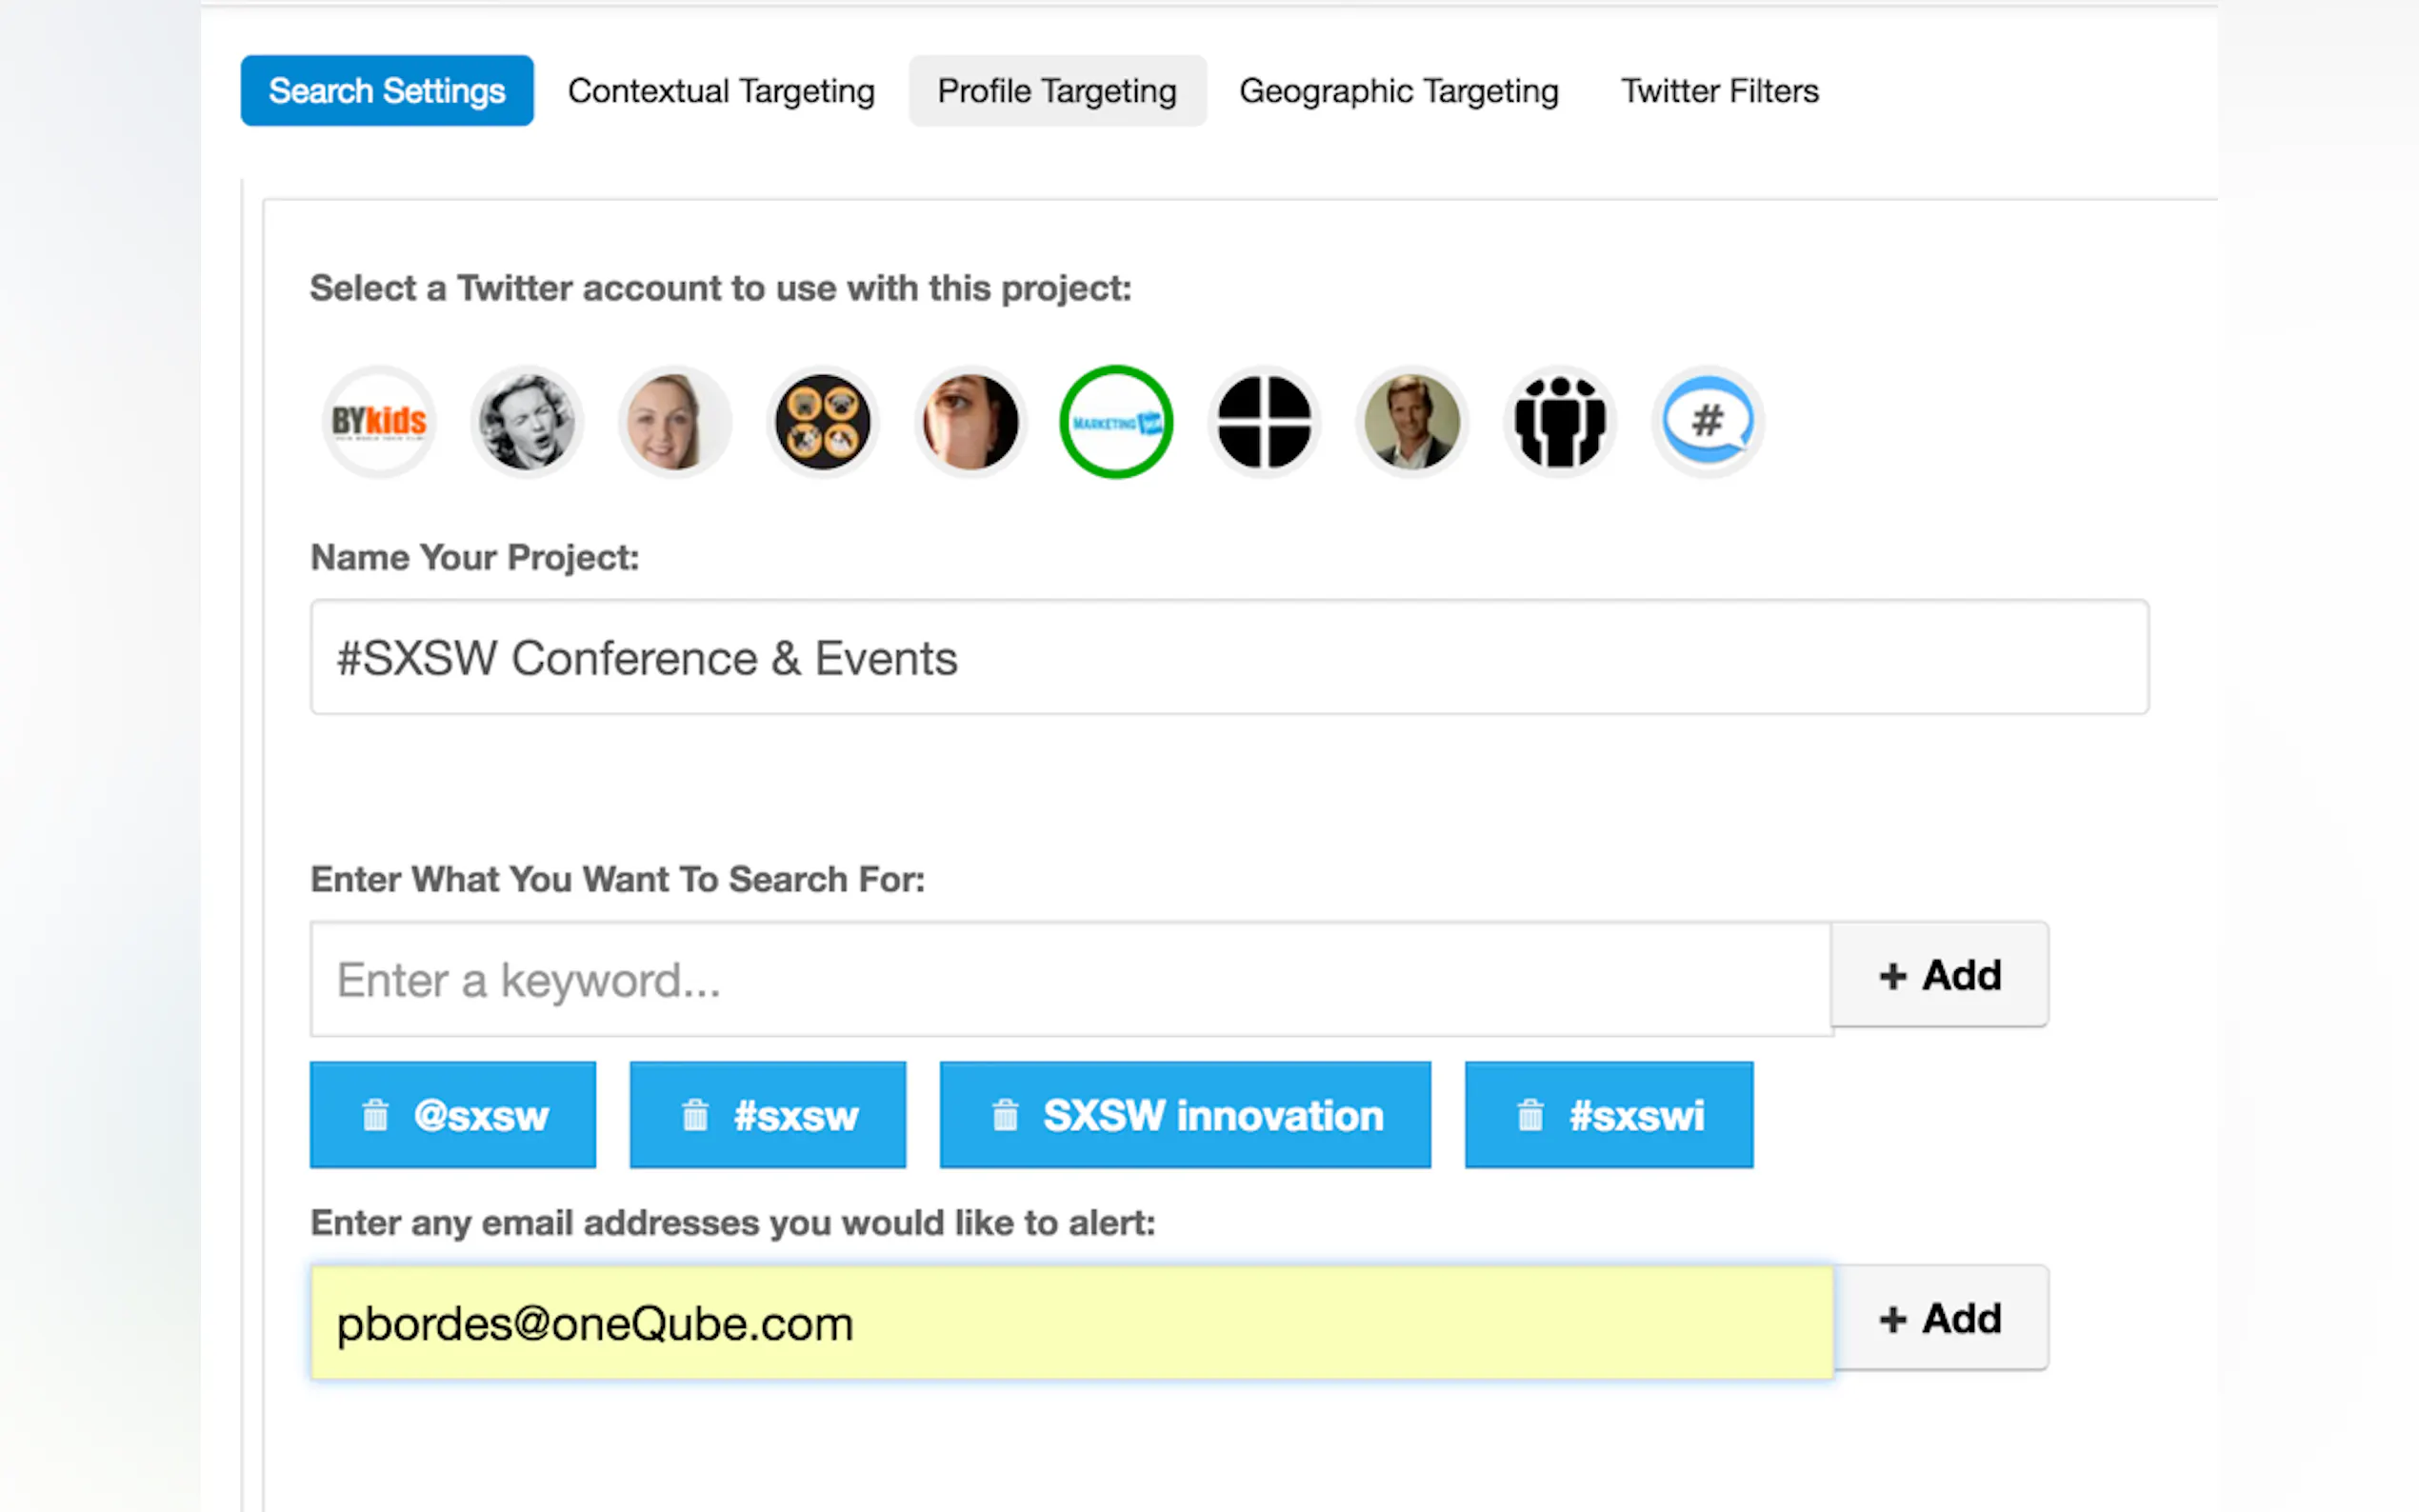Image resolution: width=2419 pixels, height=1512 pixels.
Task: Remove the #sxsw keyword tag
Action: pyautogui.click(x=695, y=1115)
